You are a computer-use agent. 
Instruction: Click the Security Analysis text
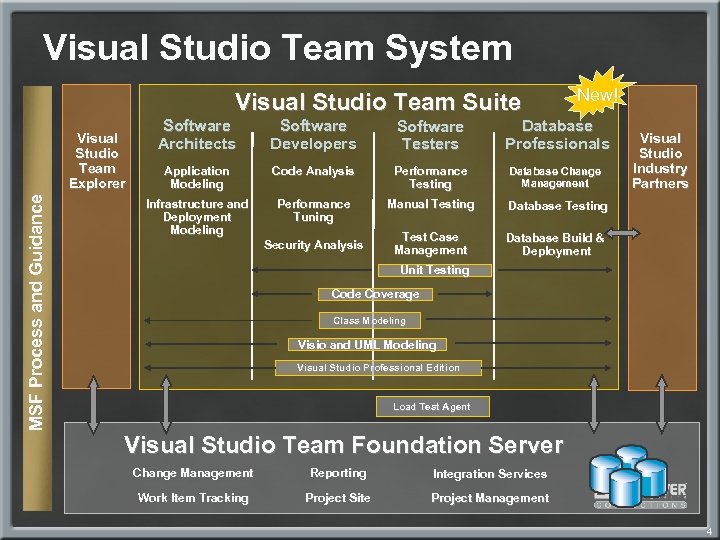tap(313, 245)
